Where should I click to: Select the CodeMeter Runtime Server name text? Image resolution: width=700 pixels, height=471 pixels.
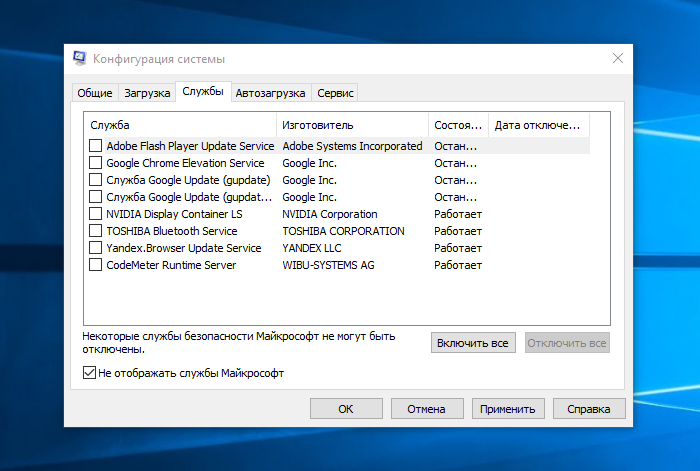coord(171,265)
